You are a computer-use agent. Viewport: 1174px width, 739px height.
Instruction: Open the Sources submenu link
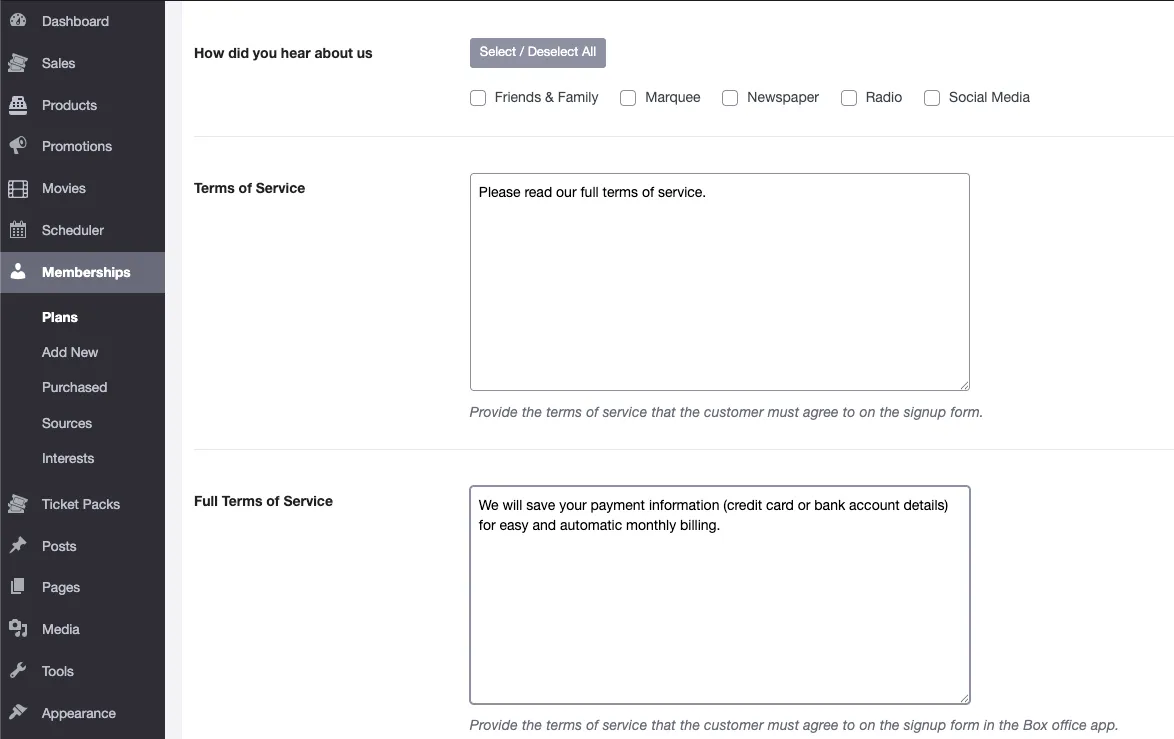click(67, 423)
